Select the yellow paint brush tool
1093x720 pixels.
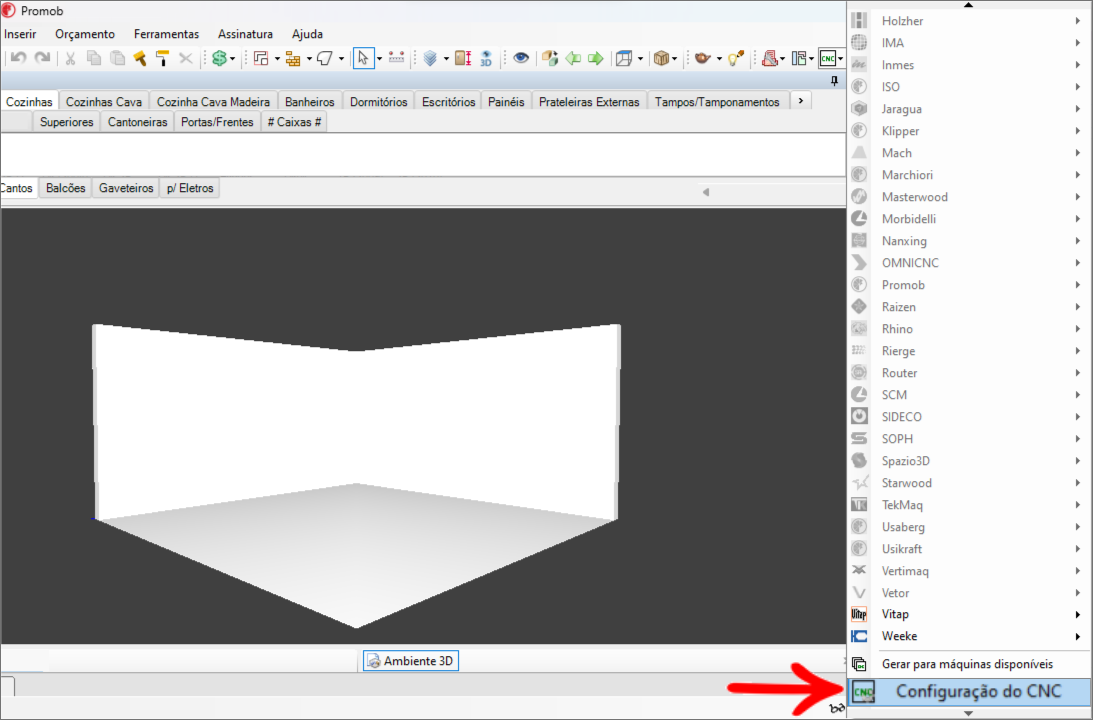coord(140,59)
